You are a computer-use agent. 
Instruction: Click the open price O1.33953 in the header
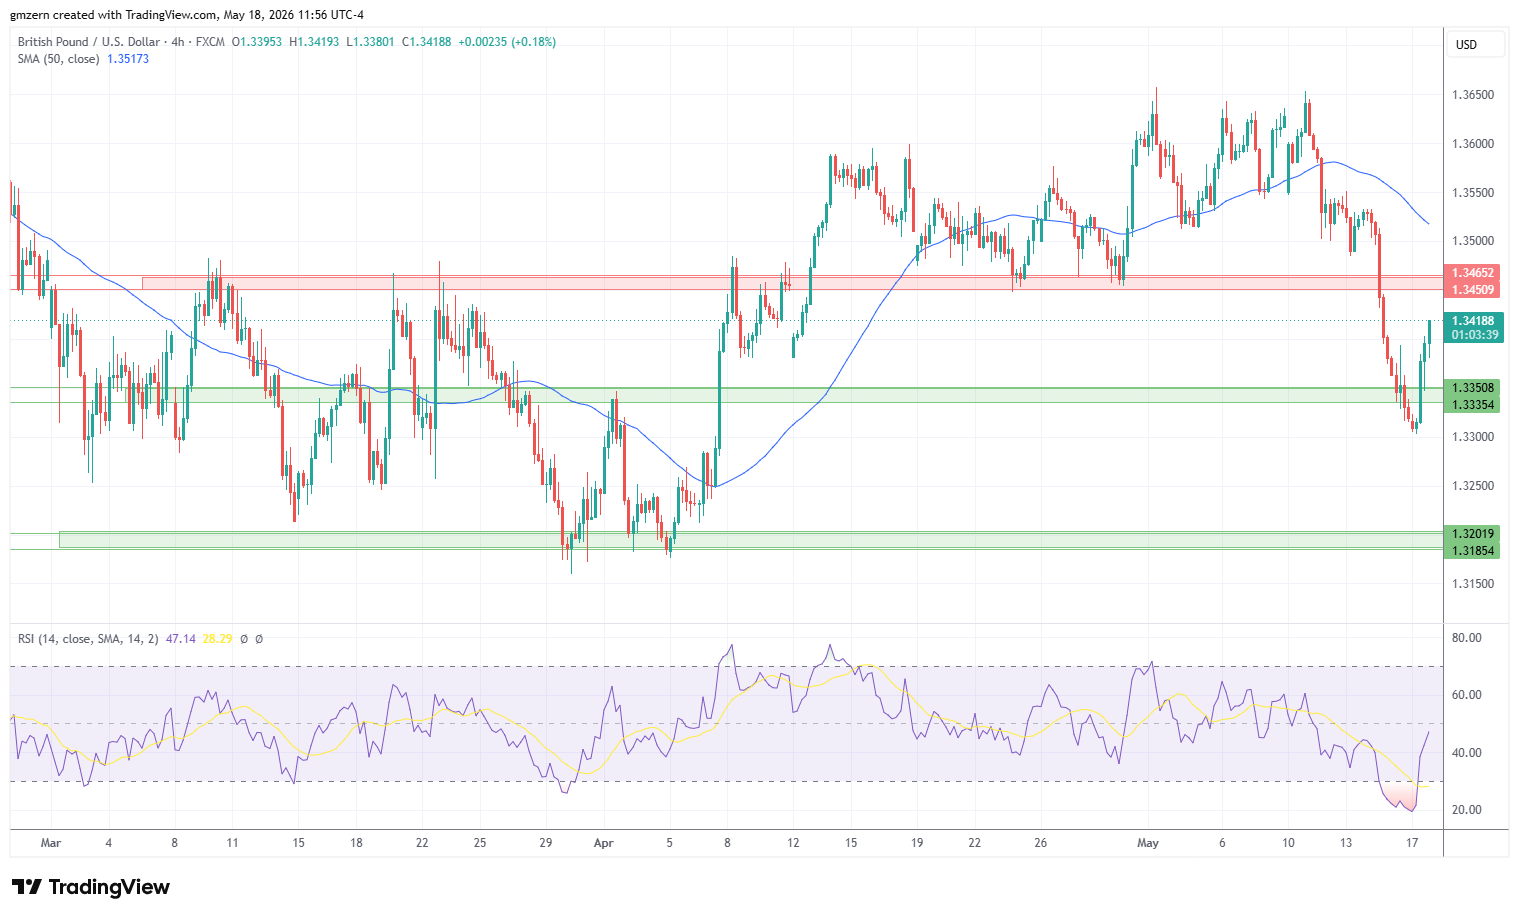click(257, 42)
